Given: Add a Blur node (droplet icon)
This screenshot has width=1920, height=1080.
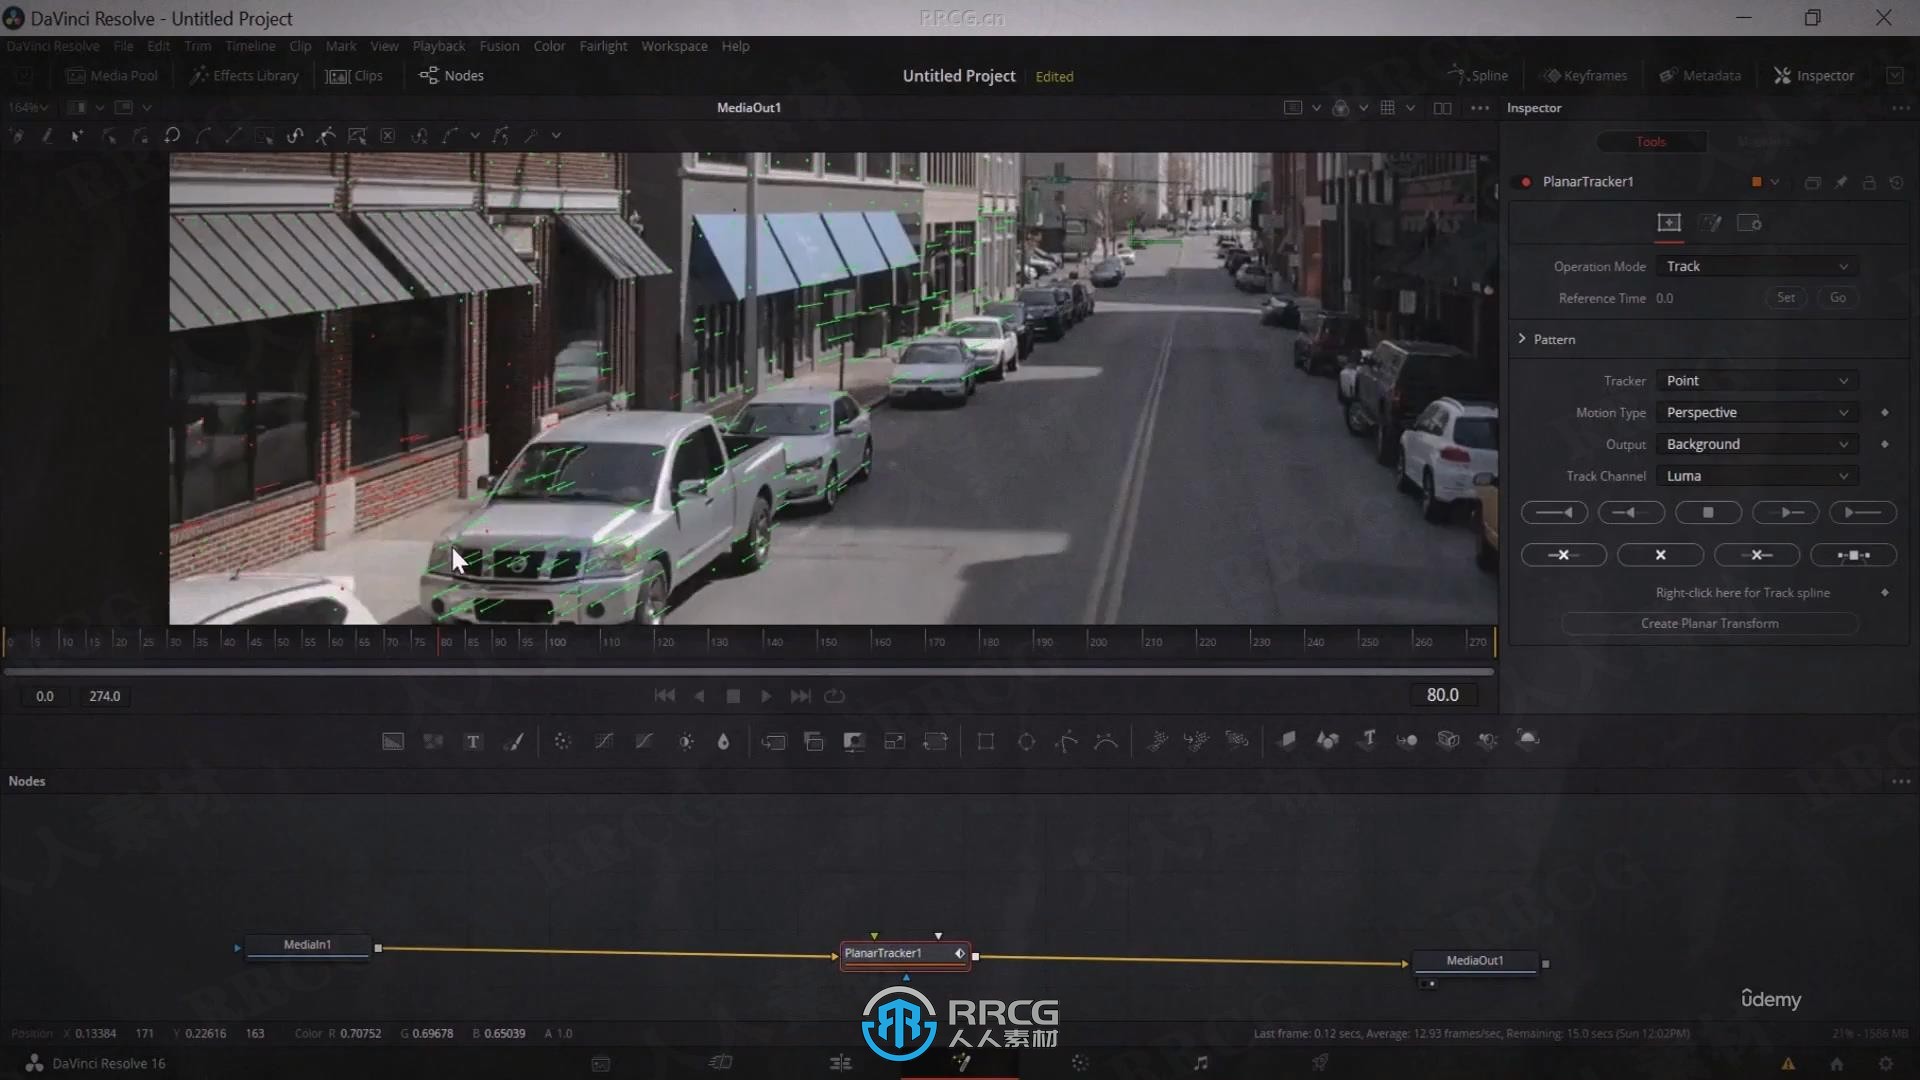Looking at the screenshot, I should tap(724, 741).
